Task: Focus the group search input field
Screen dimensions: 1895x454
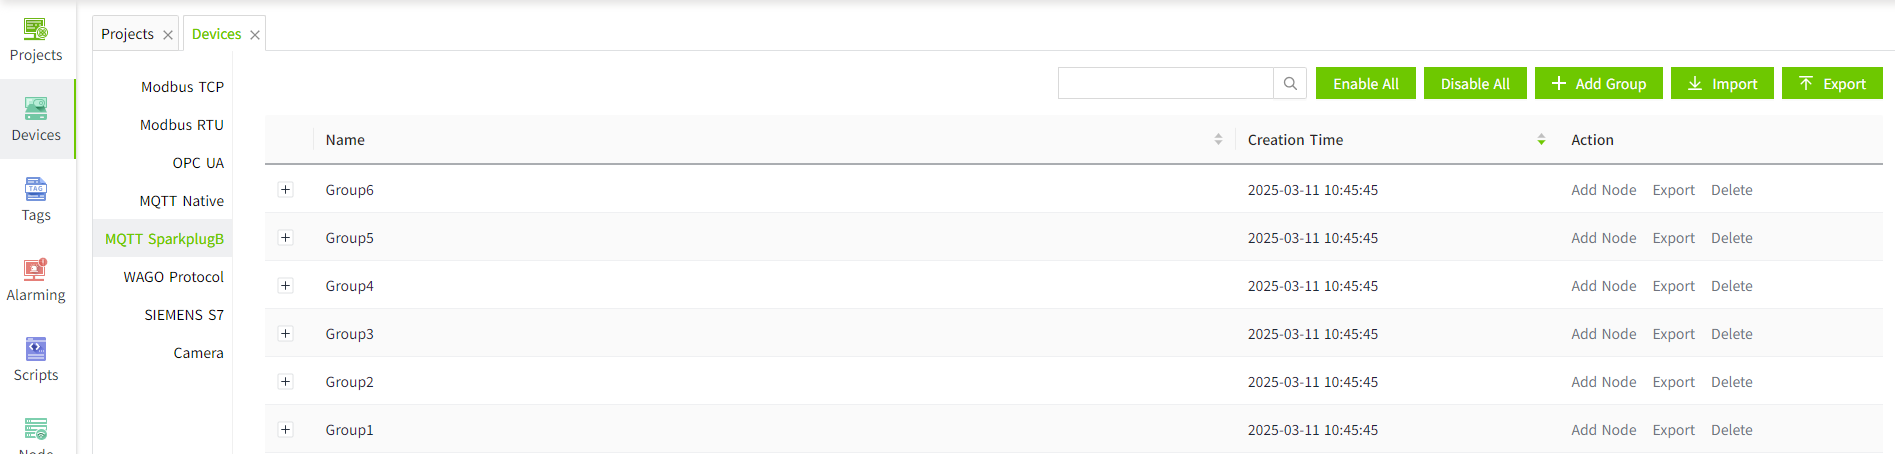Action: (x=1165, y=84)
